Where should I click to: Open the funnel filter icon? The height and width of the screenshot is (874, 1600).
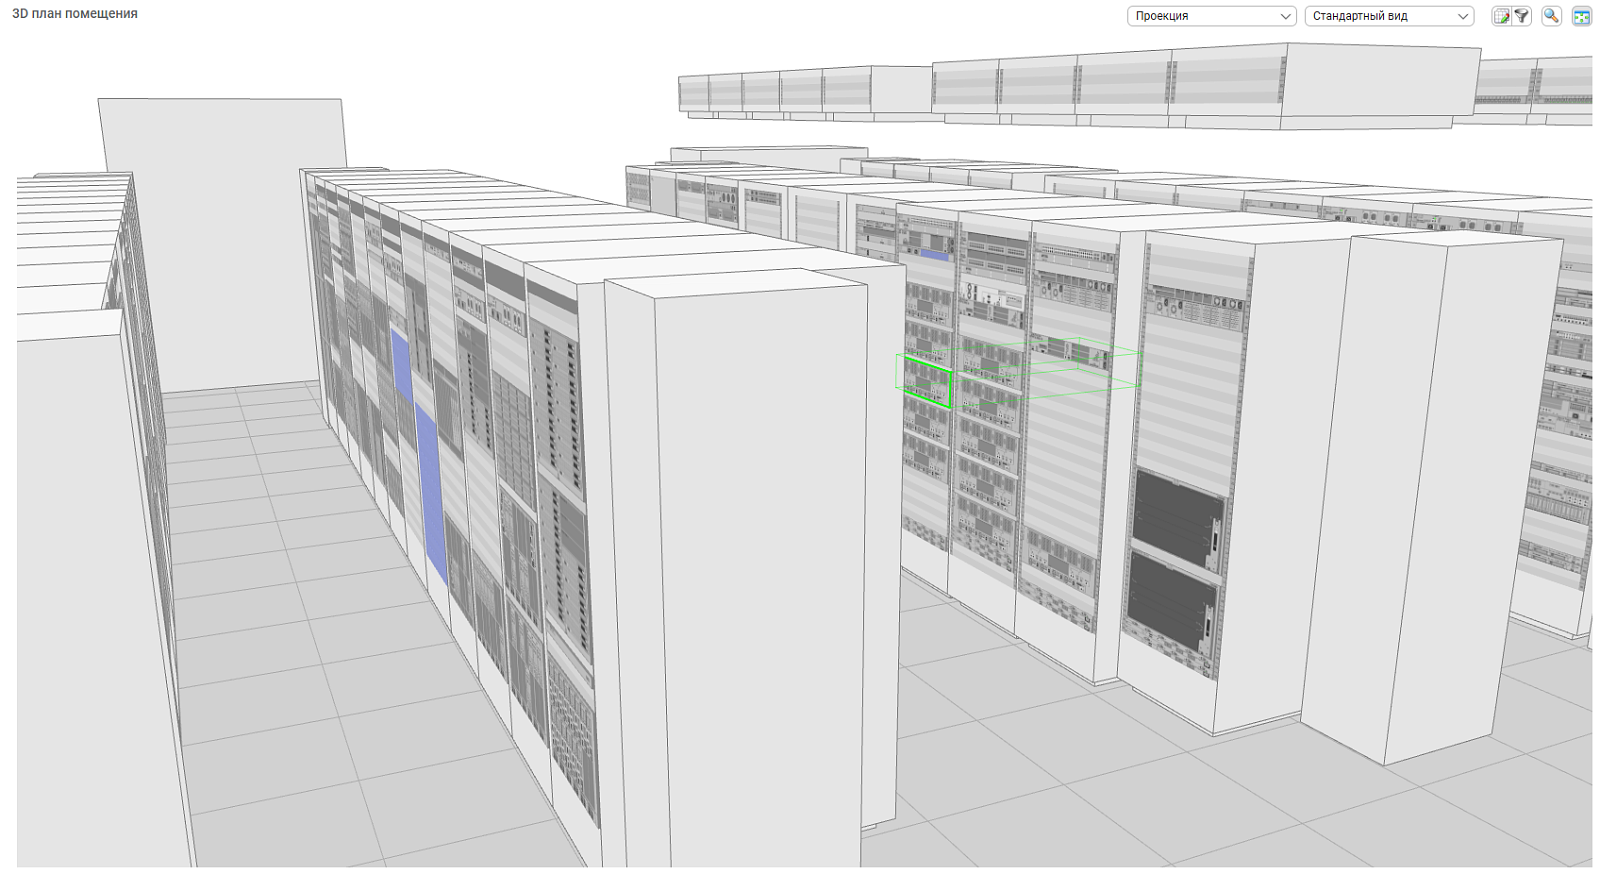coord(1522,16)
